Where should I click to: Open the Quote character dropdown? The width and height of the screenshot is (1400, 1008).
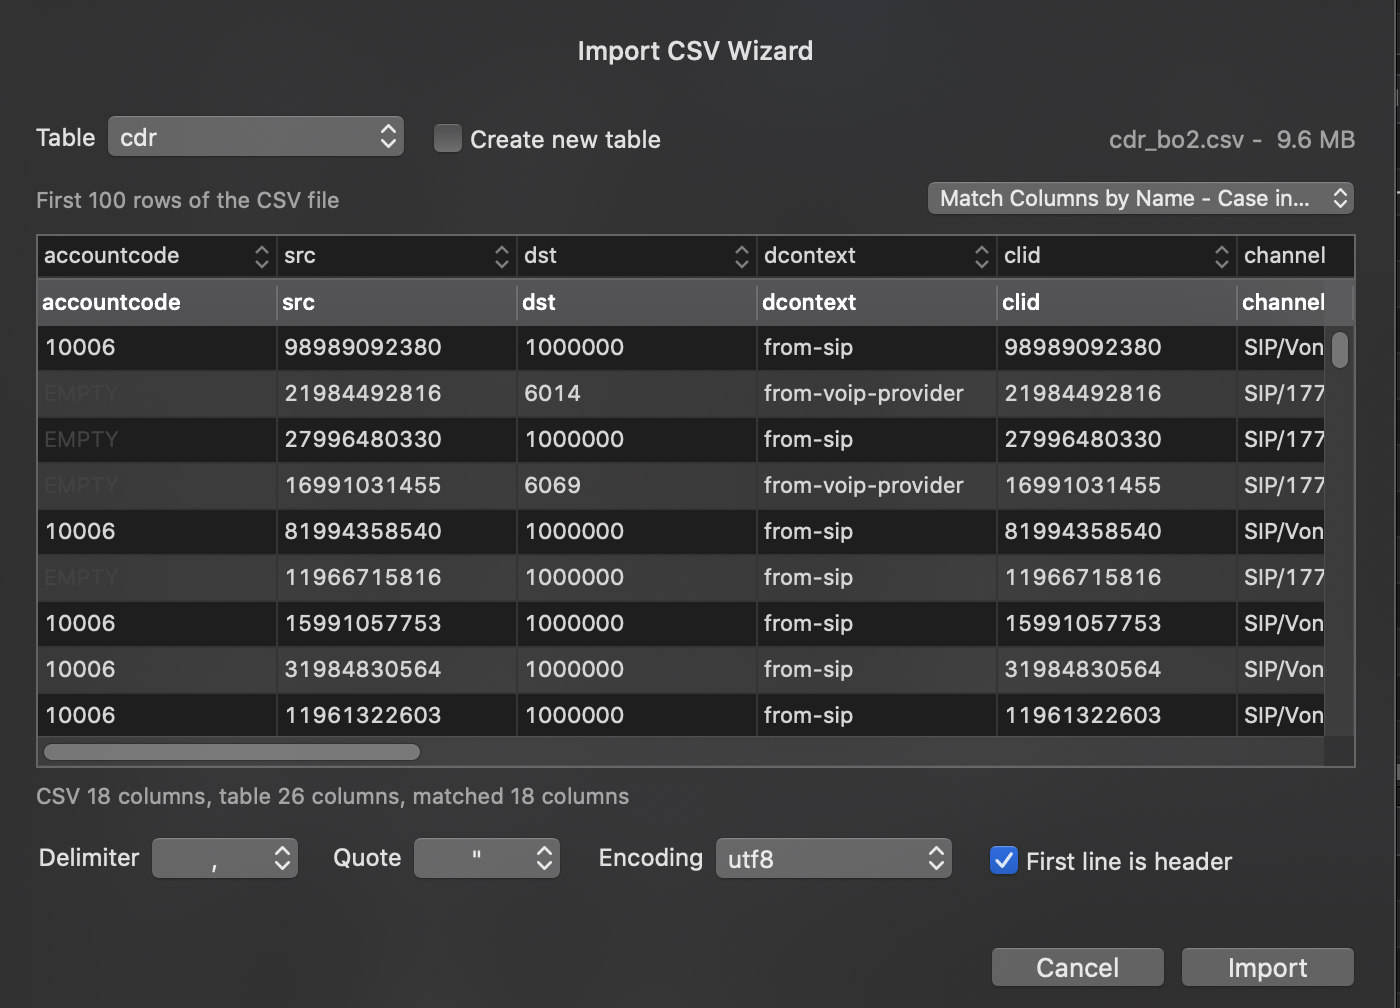[x=486, y=857]
